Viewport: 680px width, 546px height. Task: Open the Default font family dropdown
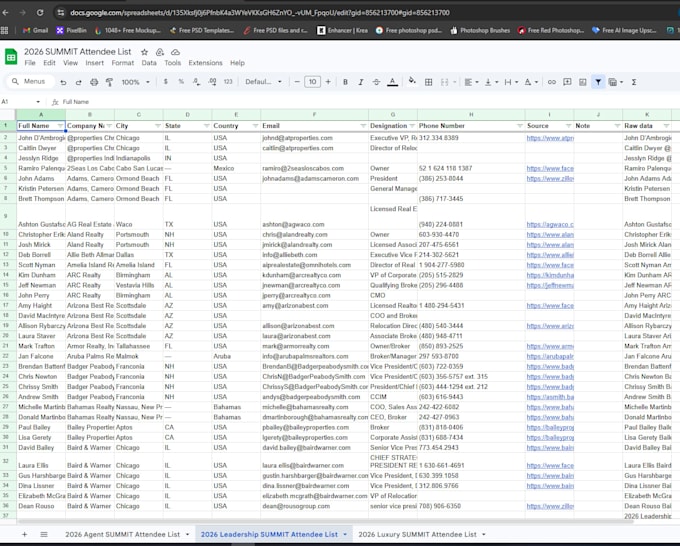[x=263, y=82]
